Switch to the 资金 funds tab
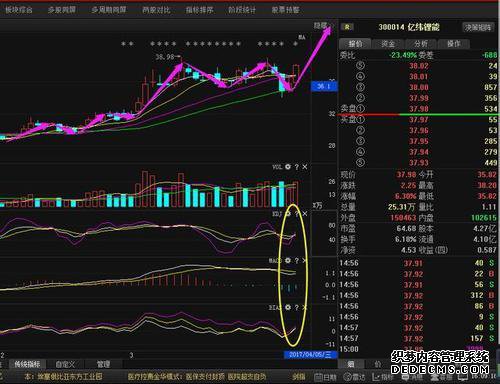500x384 pixels. coord(388,44)
